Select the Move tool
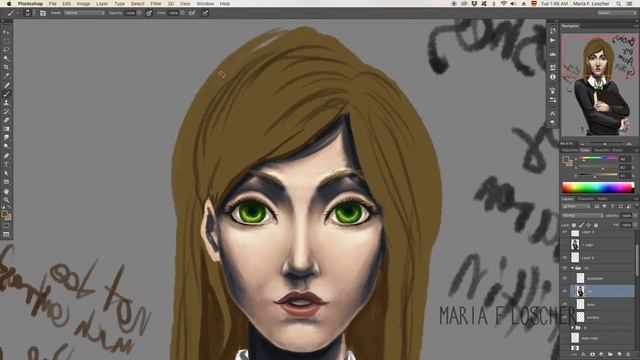The height and width of the screenshot is (360, 640). 6,32
